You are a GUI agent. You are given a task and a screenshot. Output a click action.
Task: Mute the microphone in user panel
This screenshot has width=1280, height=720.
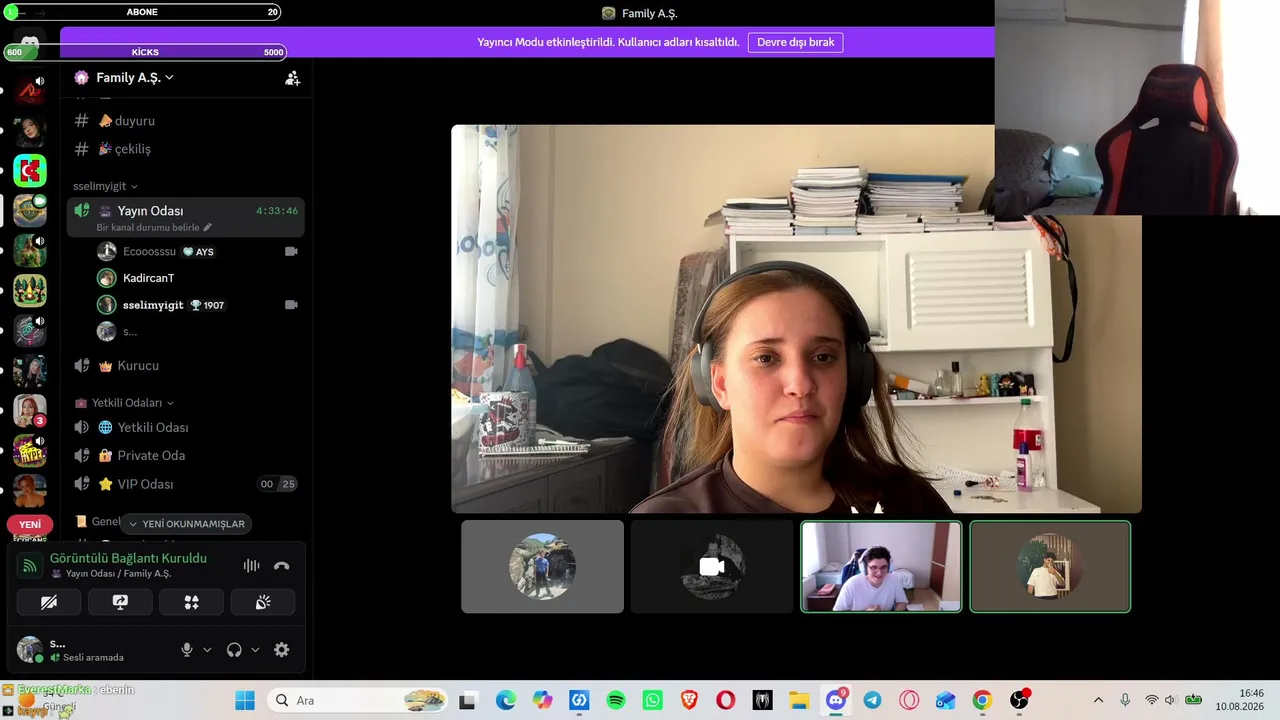click(x=186, y=650)
